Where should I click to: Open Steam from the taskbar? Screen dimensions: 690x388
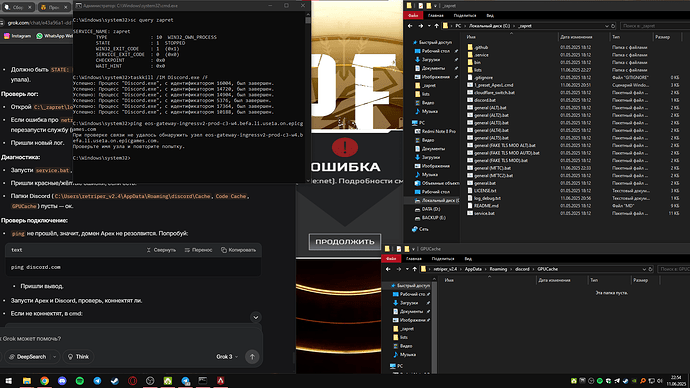(115, 381)
